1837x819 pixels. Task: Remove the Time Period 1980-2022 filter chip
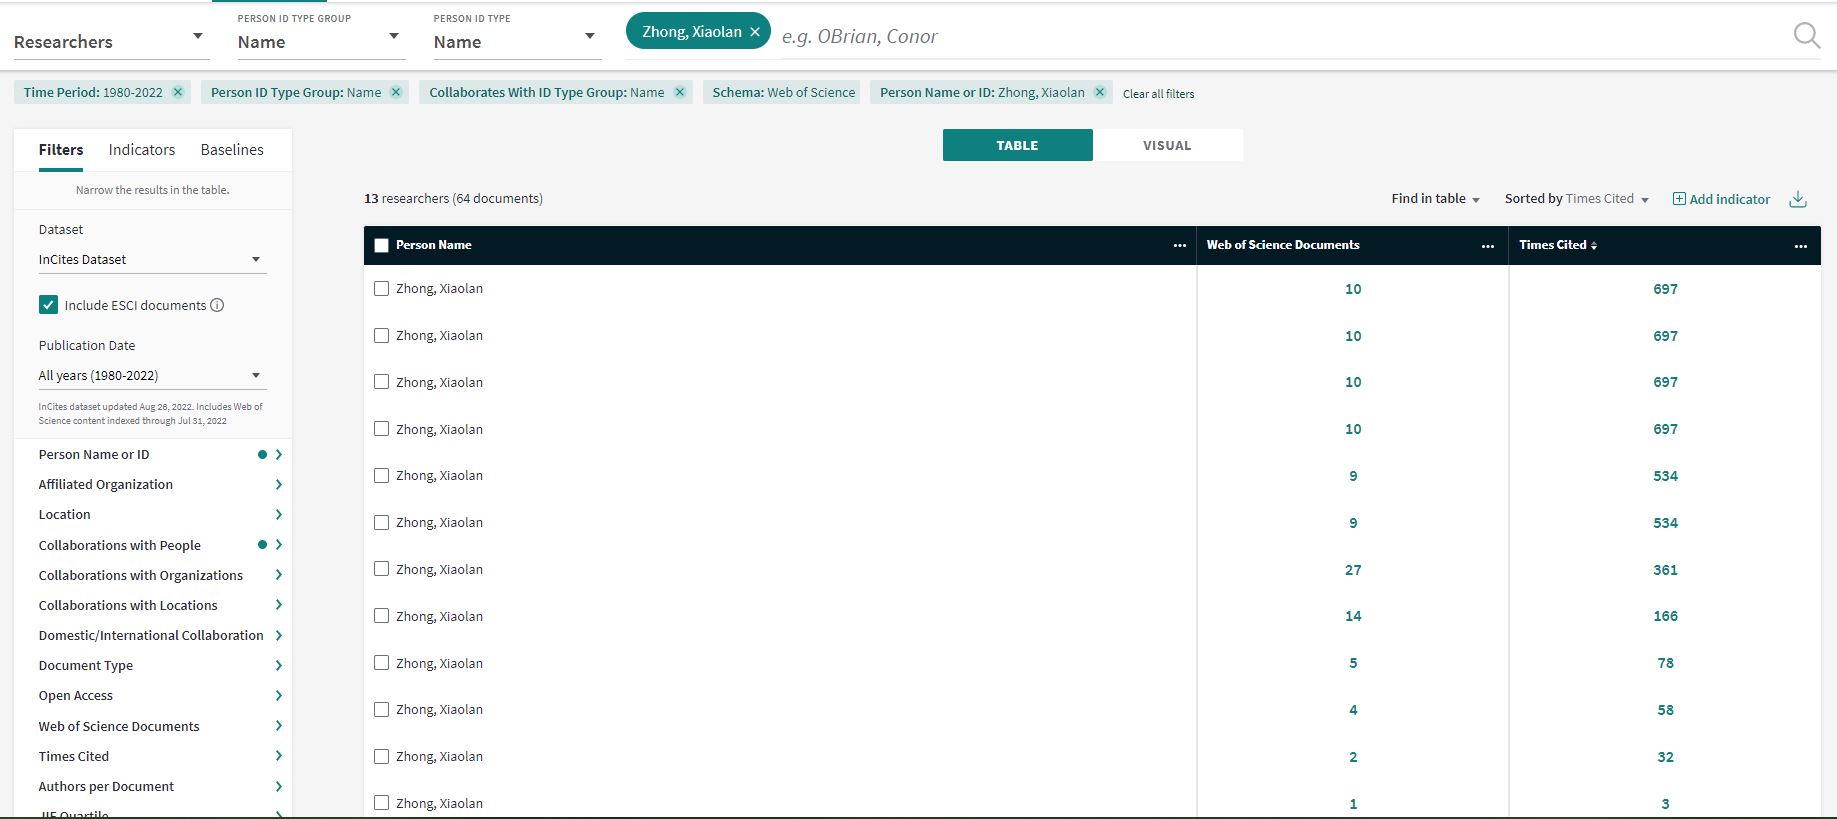click(x=178, y=92)
